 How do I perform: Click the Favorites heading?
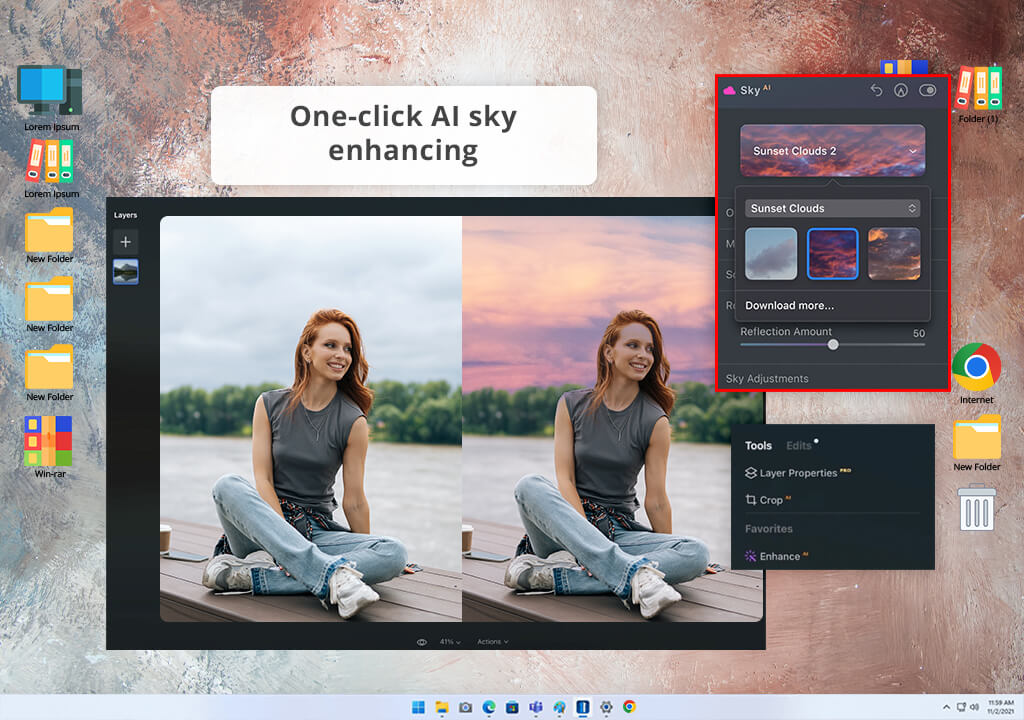coord(769,529)
